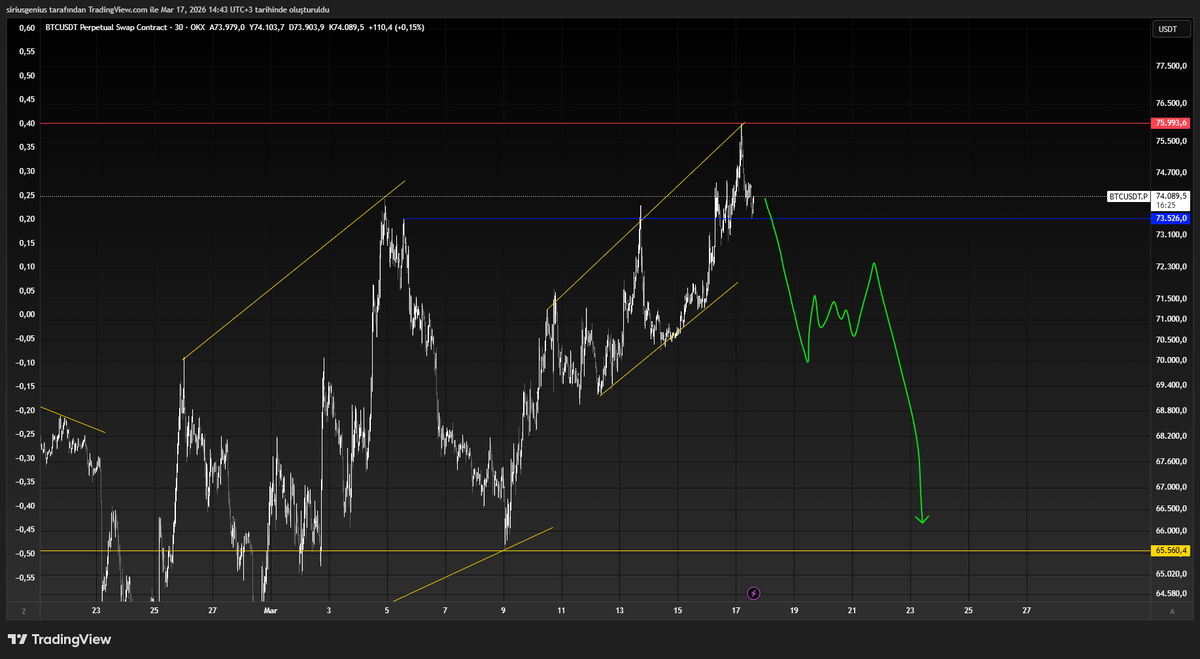Click the yellow 65.560,4 price label
This screenshot has width=1200, height=659.
(x=1171, y=550)
